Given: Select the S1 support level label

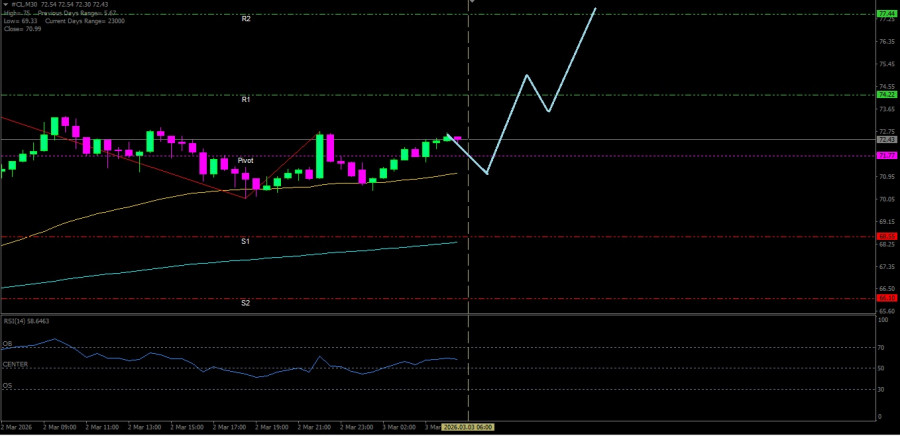Looking at the screenshot, I should 246,241.
